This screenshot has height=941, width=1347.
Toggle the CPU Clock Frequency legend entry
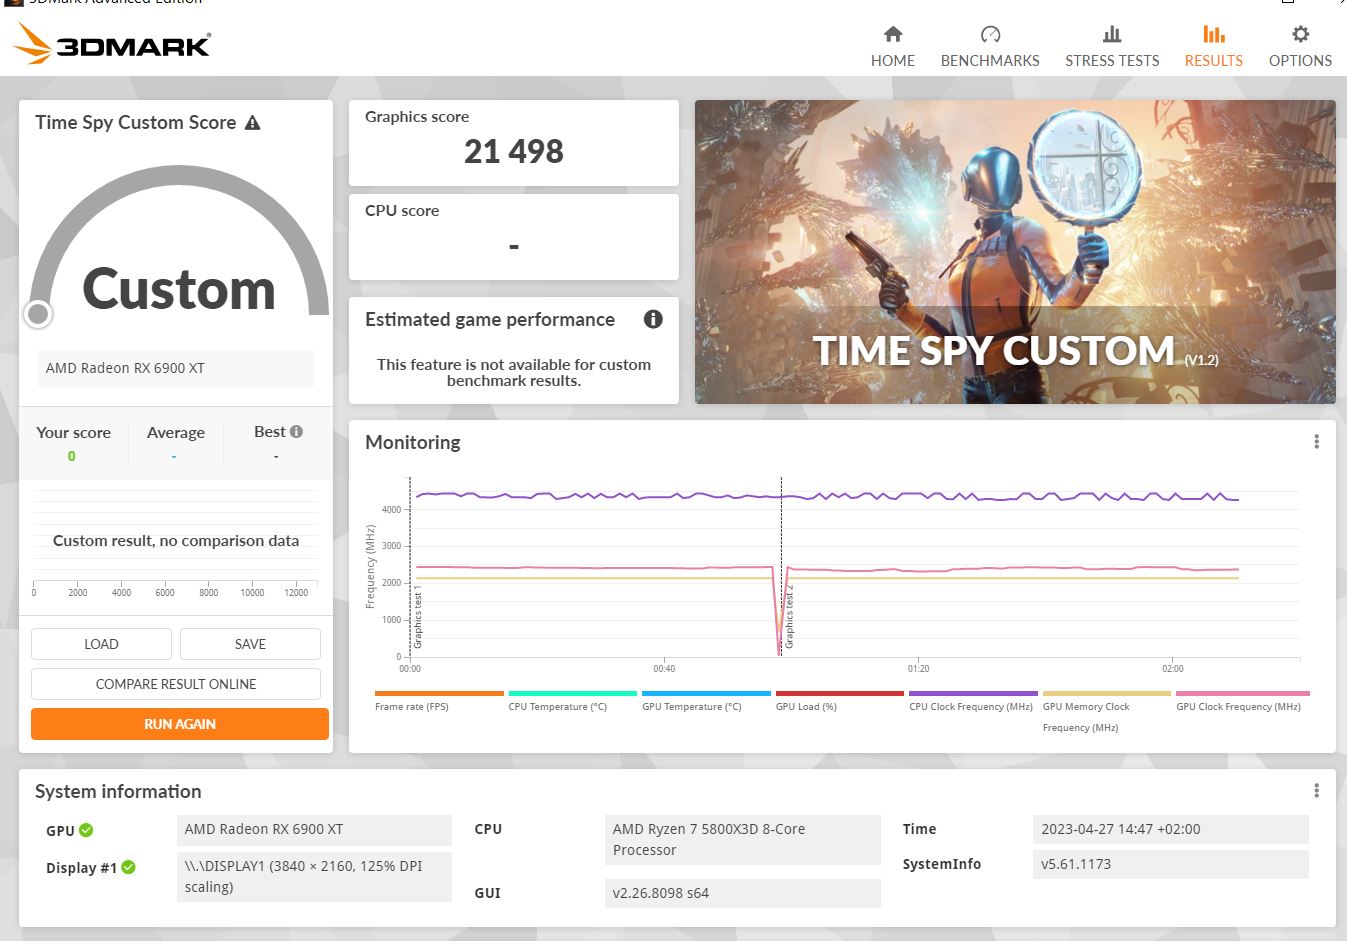pyautogui.click(x=973, y=700)
